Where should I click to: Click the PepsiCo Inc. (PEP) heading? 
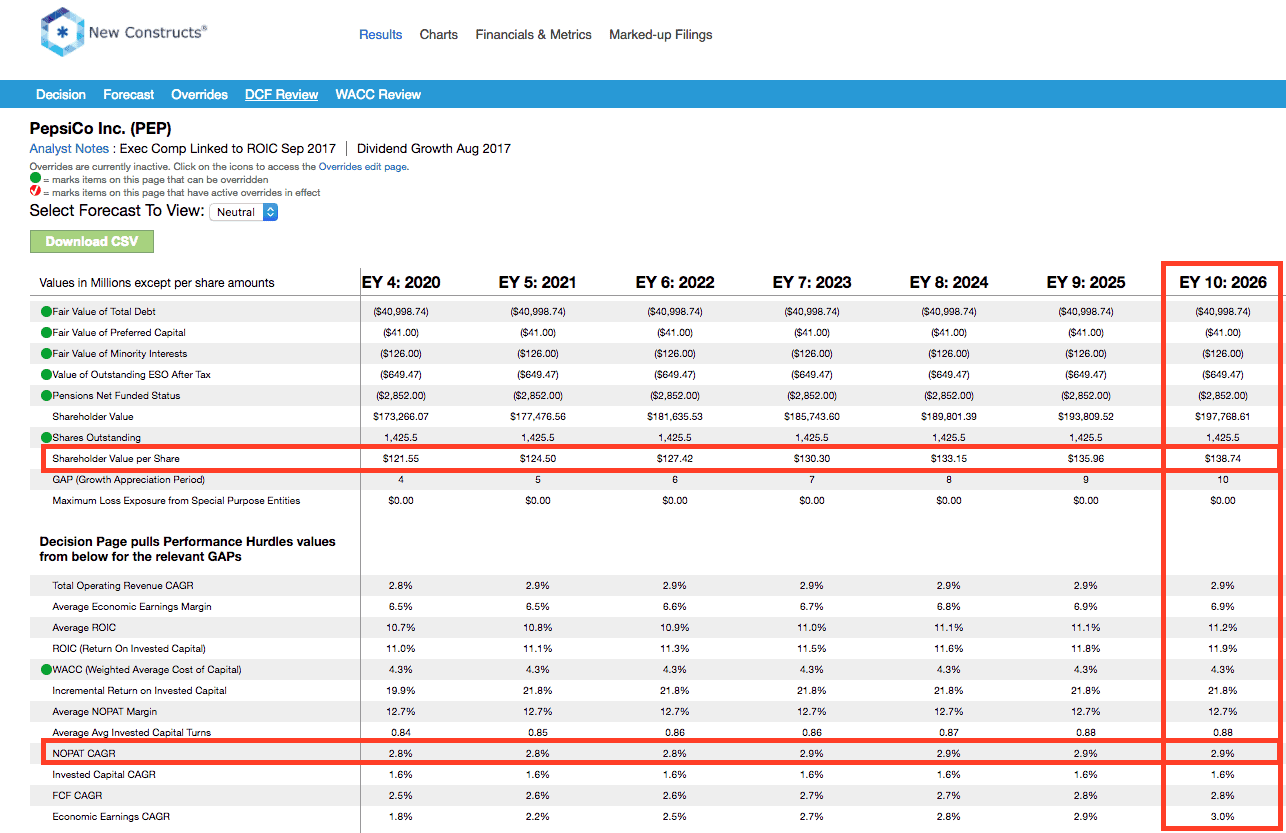coord(100,128)
